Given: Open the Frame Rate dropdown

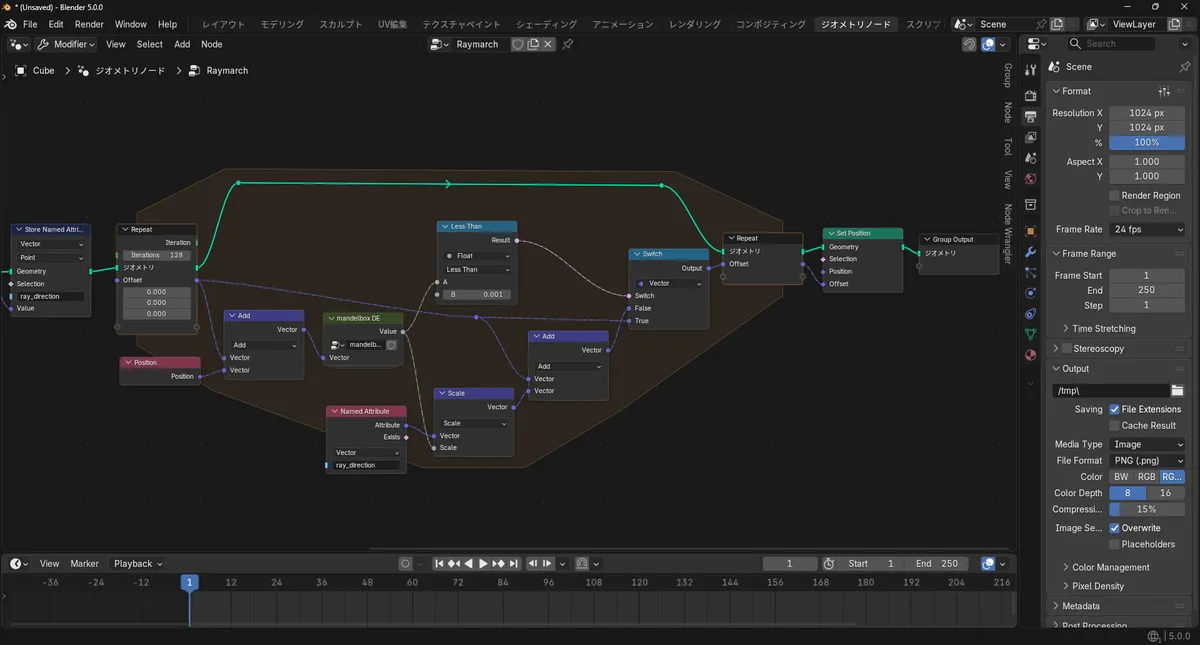Looking at the screenshot, I should click(1147, 230).
